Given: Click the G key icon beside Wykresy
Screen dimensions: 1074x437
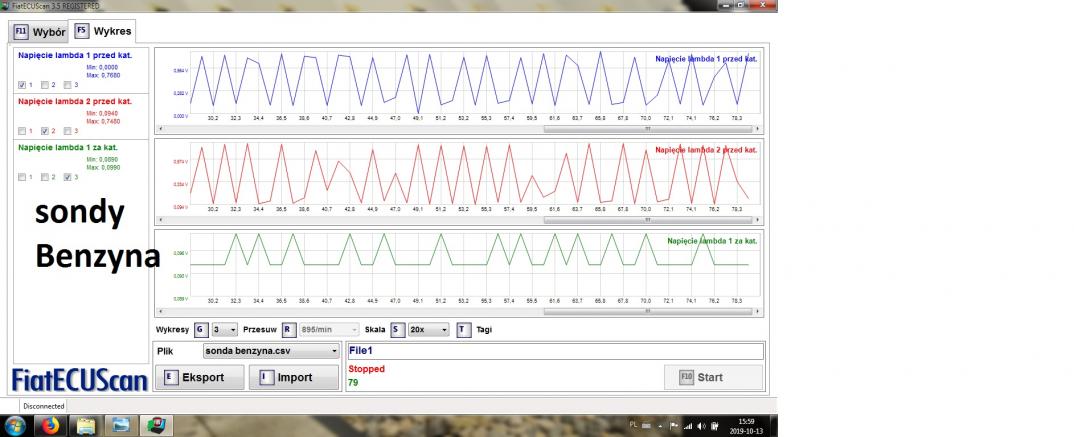Looking at the screenshot, I should (x=200, y=329).
